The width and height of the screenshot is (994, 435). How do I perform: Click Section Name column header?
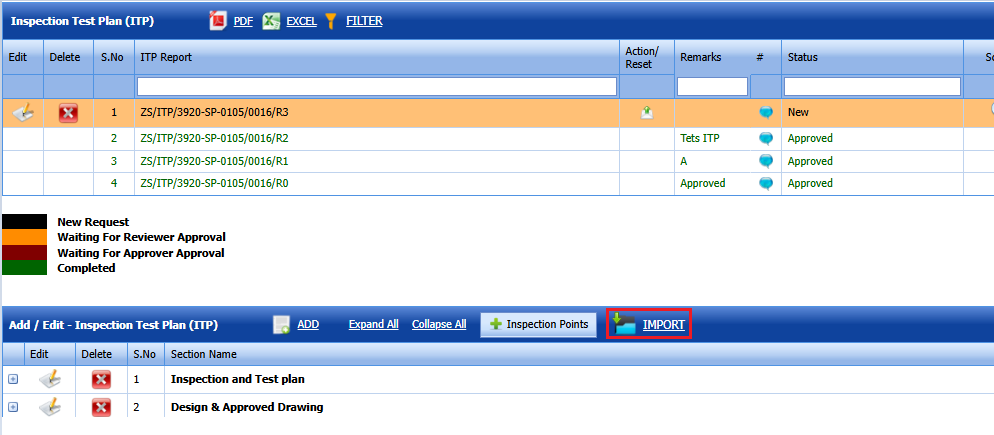click(x=203, y=354)
